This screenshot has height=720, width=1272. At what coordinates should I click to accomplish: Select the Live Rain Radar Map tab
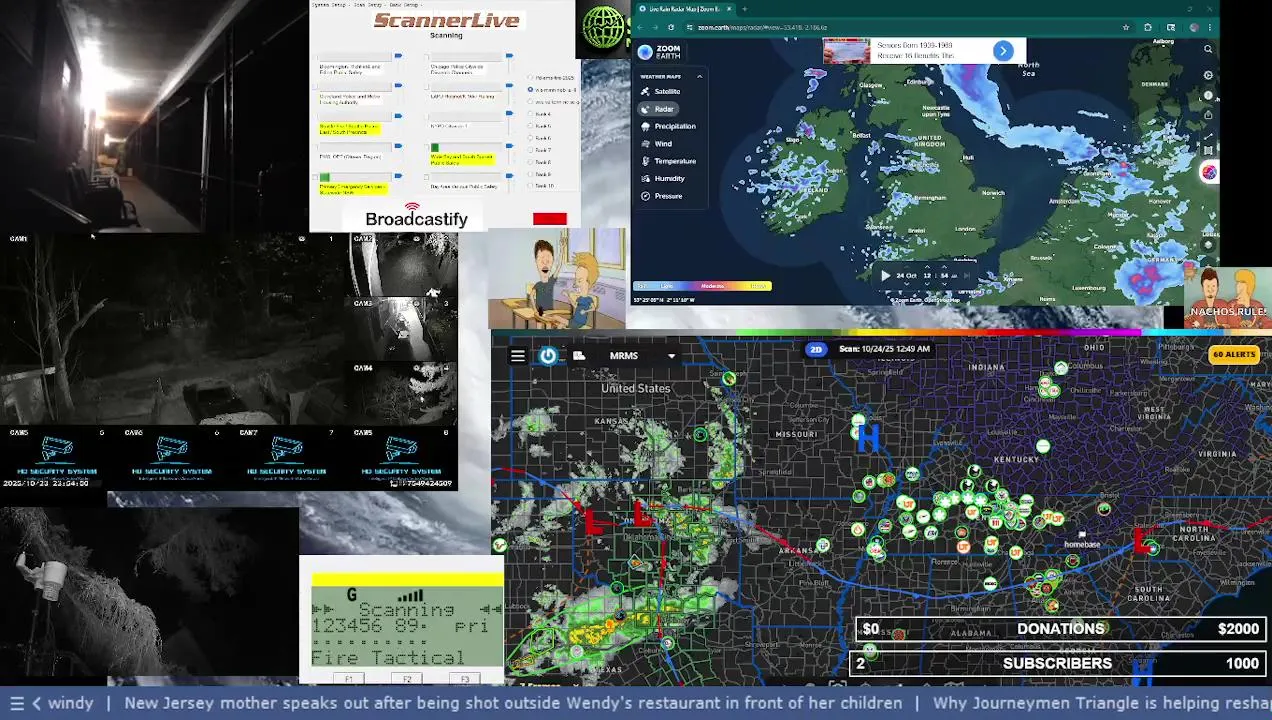pyautogui.click(x=685, y=9)
